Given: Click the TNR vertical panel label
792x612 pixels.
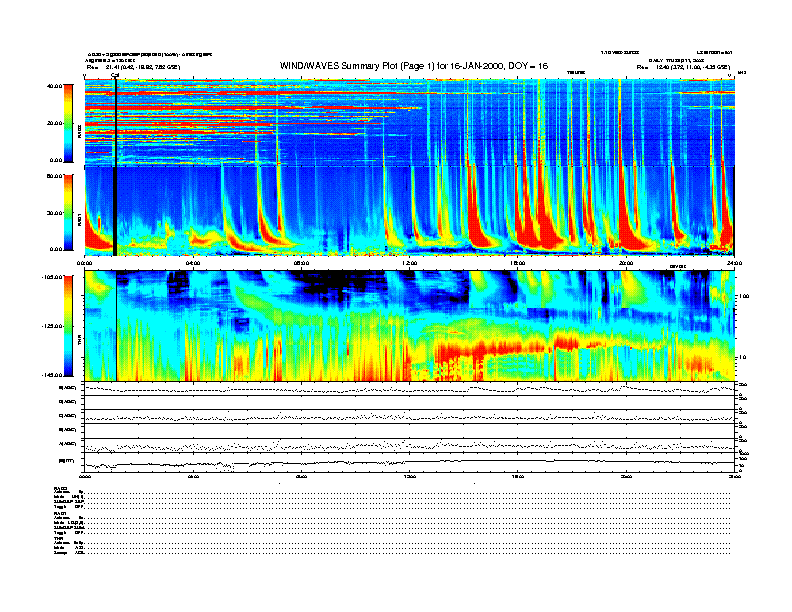Looking at the screenshot, I should pyautogui.click(x=80, y=342).
